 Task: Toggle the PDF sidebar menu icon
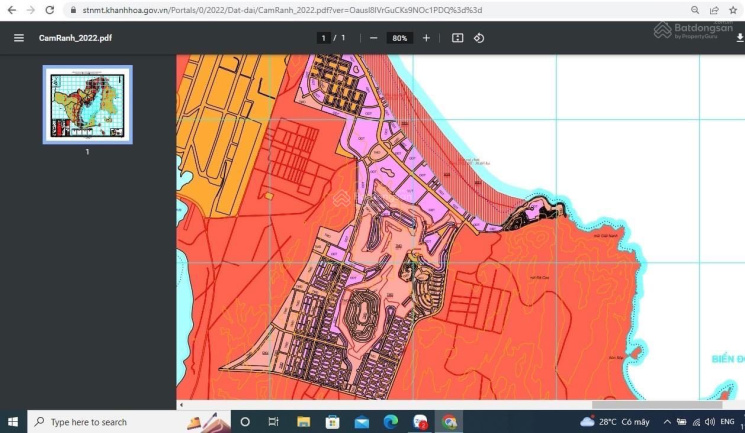[x=19, y=38]
